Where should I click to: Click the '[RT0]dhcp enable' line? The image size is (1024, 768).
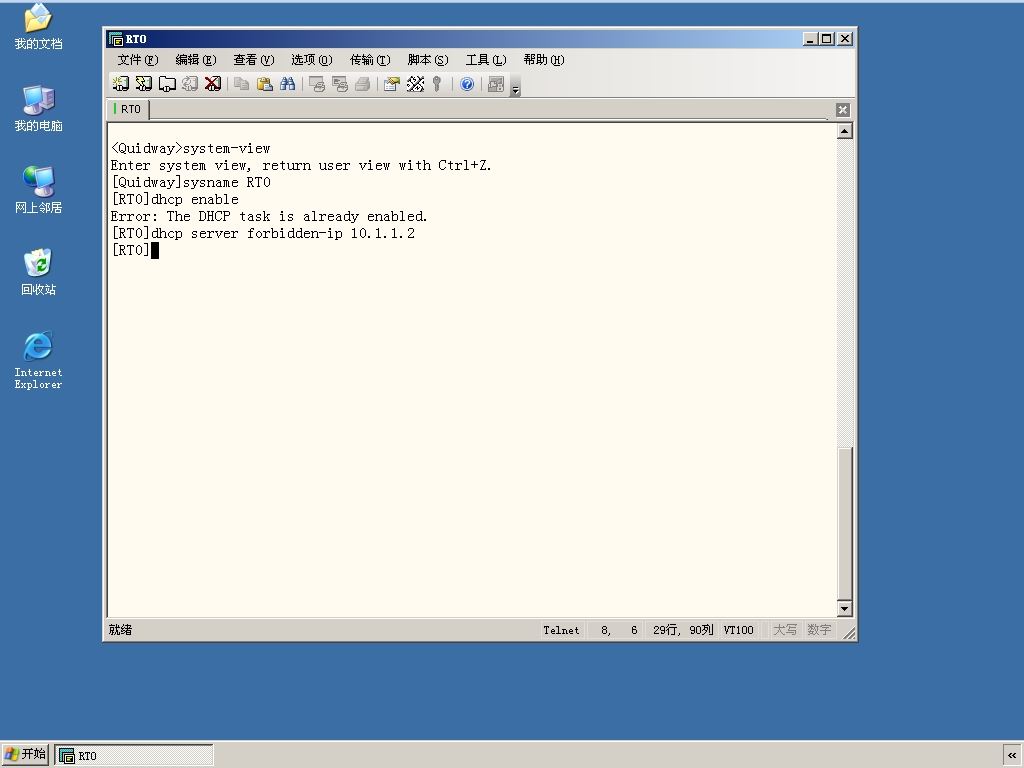[175, 199]
